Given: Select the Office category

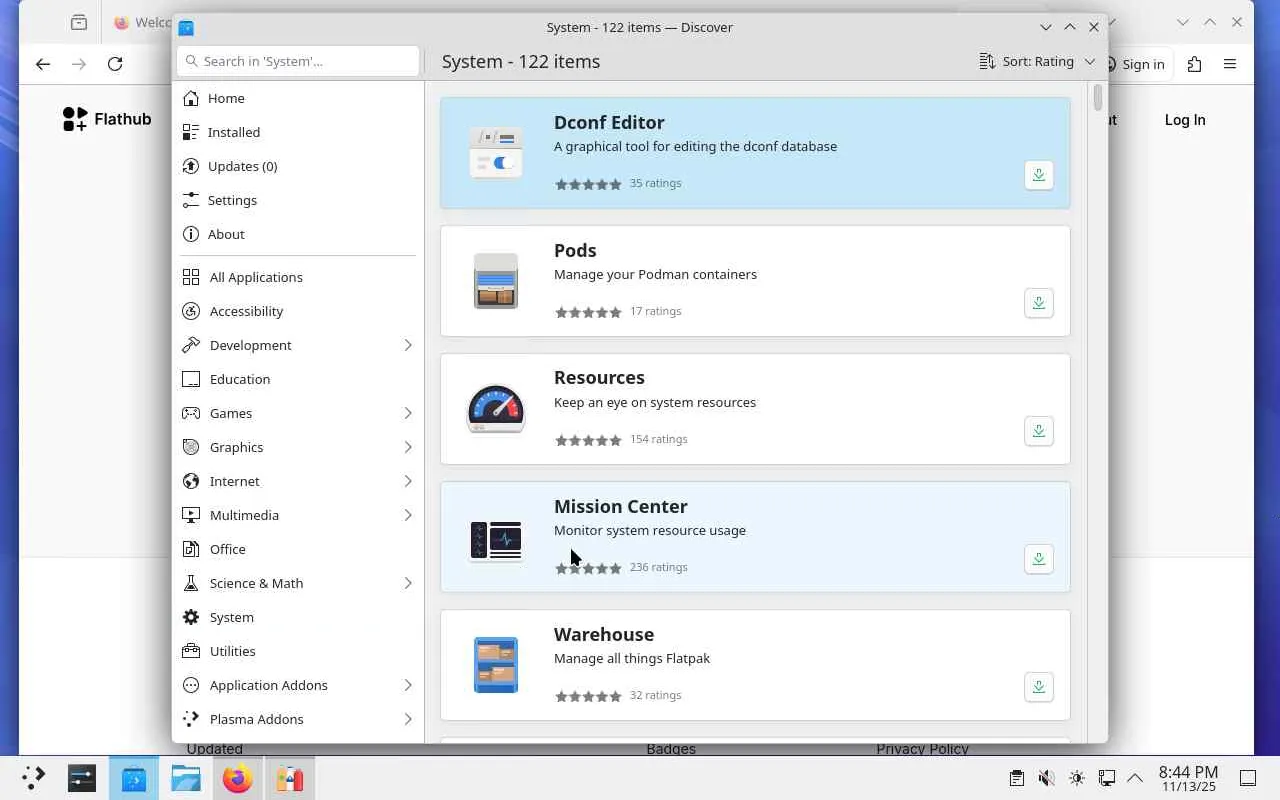Looking at the screenshot, I should 298,549.
